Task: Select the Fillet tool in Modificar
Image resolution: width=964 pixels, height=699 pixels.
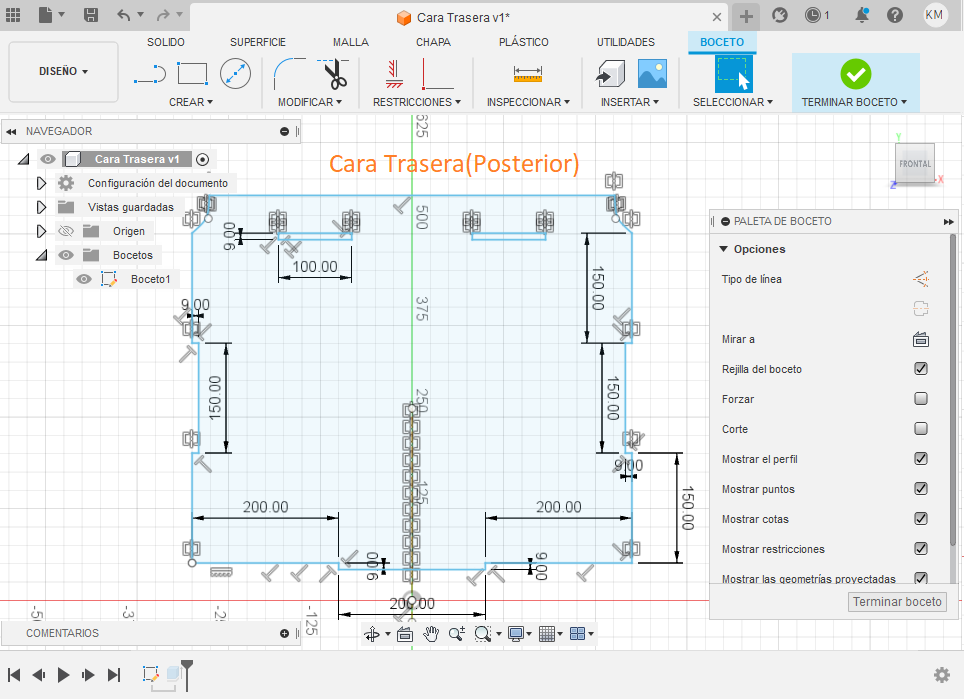Action: point(289,74)
